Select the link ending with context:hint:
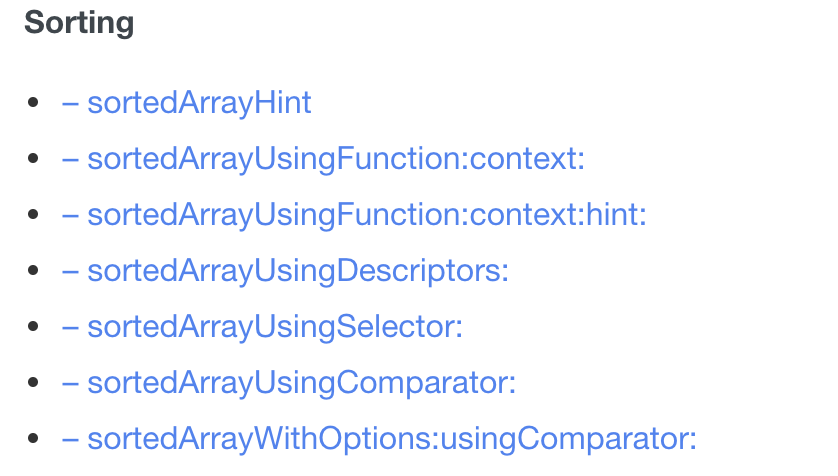Viewport: 838px width, 476px height. [x=354, y=215]
